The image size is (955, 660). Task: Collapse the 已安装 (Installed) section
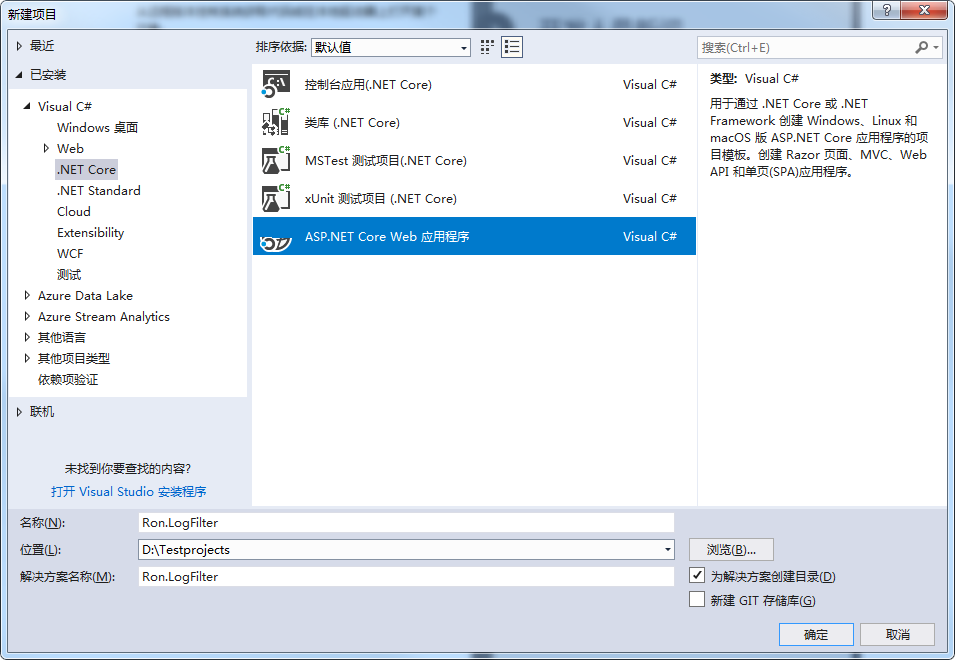pos(19,75)
